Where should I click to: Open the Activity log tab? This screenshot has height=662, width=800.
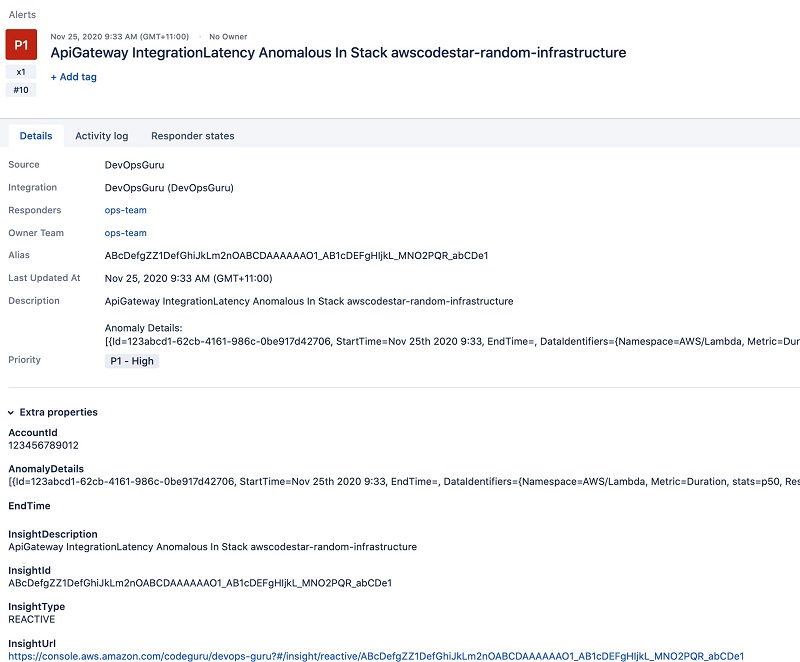(x=102, y=136)
